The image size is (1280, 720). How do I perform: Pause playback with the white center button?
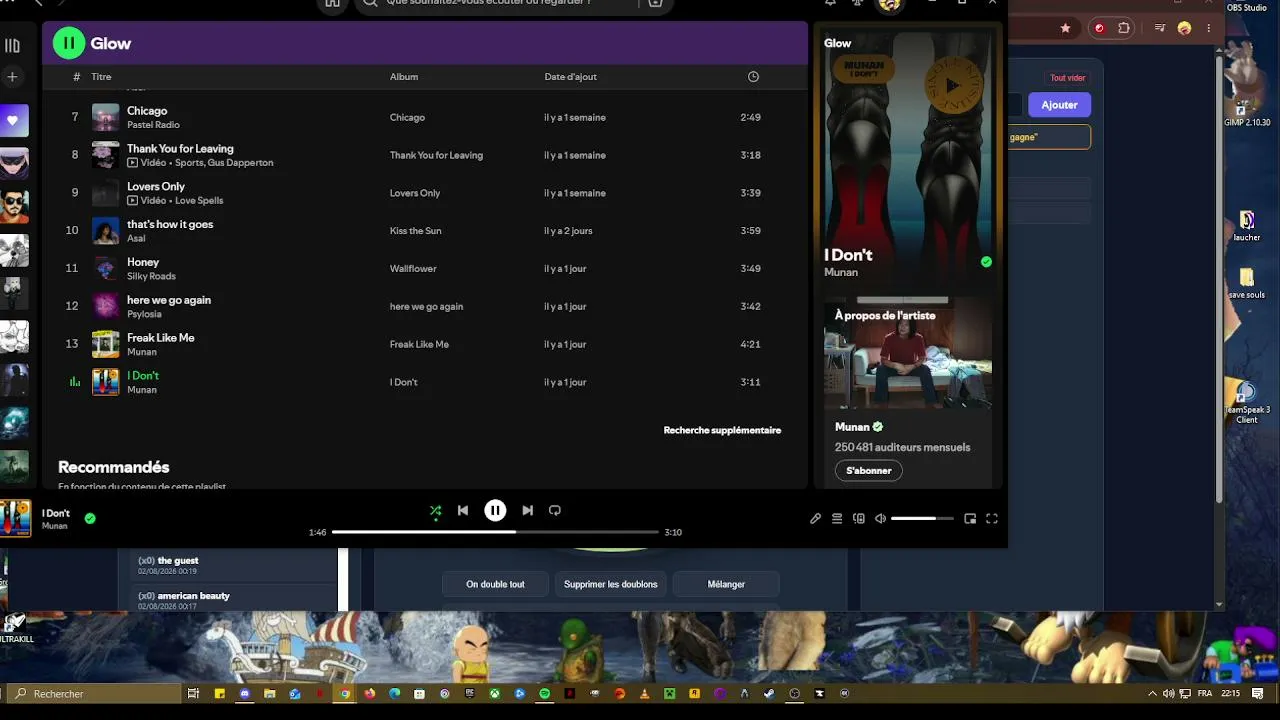[x=495, y=510]
